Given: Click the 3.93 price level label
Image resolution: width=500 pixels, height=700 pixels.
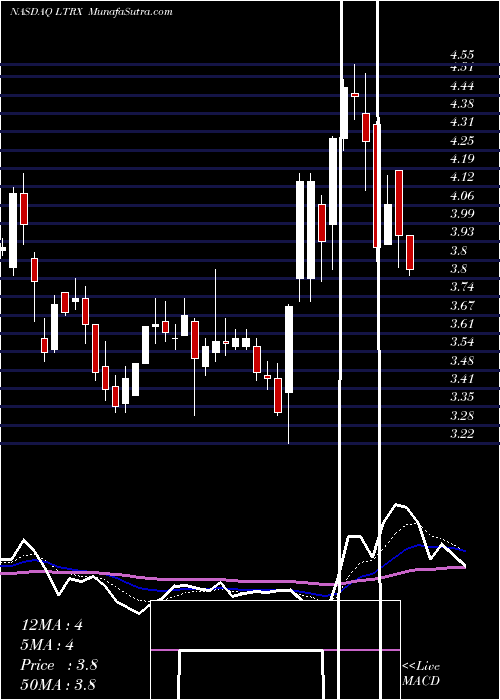Looking at the screenshot, I should [x=462, y=232].
